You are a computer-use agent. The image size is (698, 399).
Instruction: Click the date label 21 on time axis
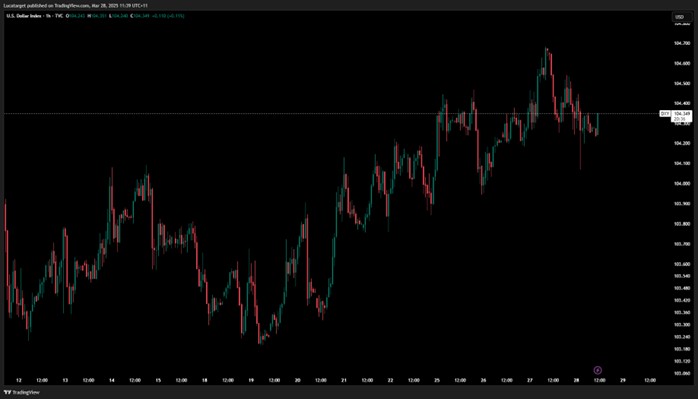(344, 381)
